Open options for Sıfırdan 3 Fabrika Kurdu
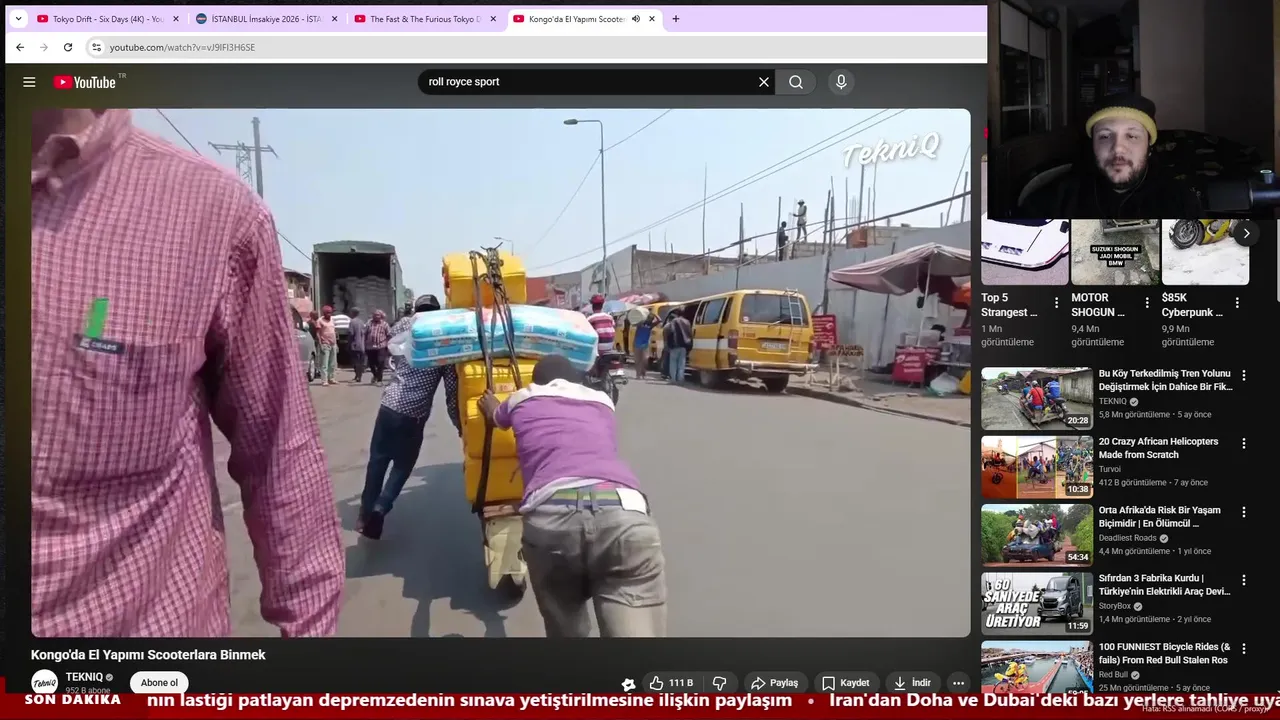The height and width of the screenshot is (720, 1280). tap(1244, 580)
